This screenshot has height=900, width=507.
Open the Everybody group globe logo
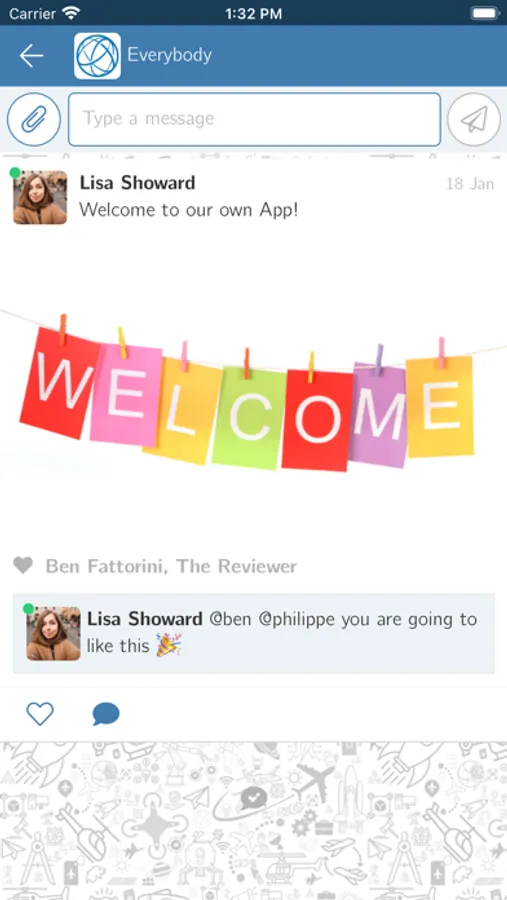point(97,56)
